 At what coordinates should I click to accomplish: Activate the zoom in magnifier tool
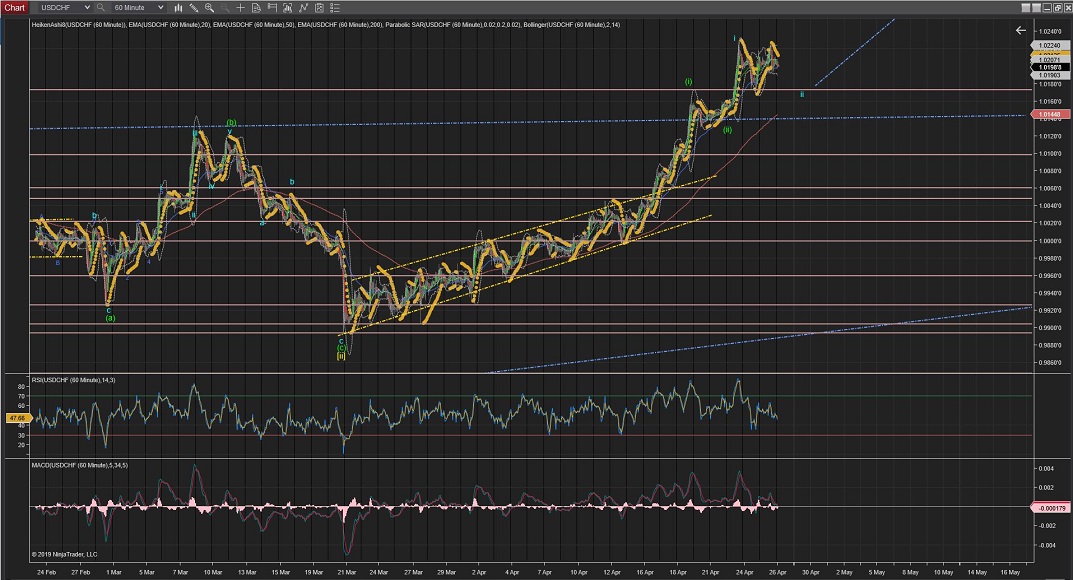tap(209, 8)
